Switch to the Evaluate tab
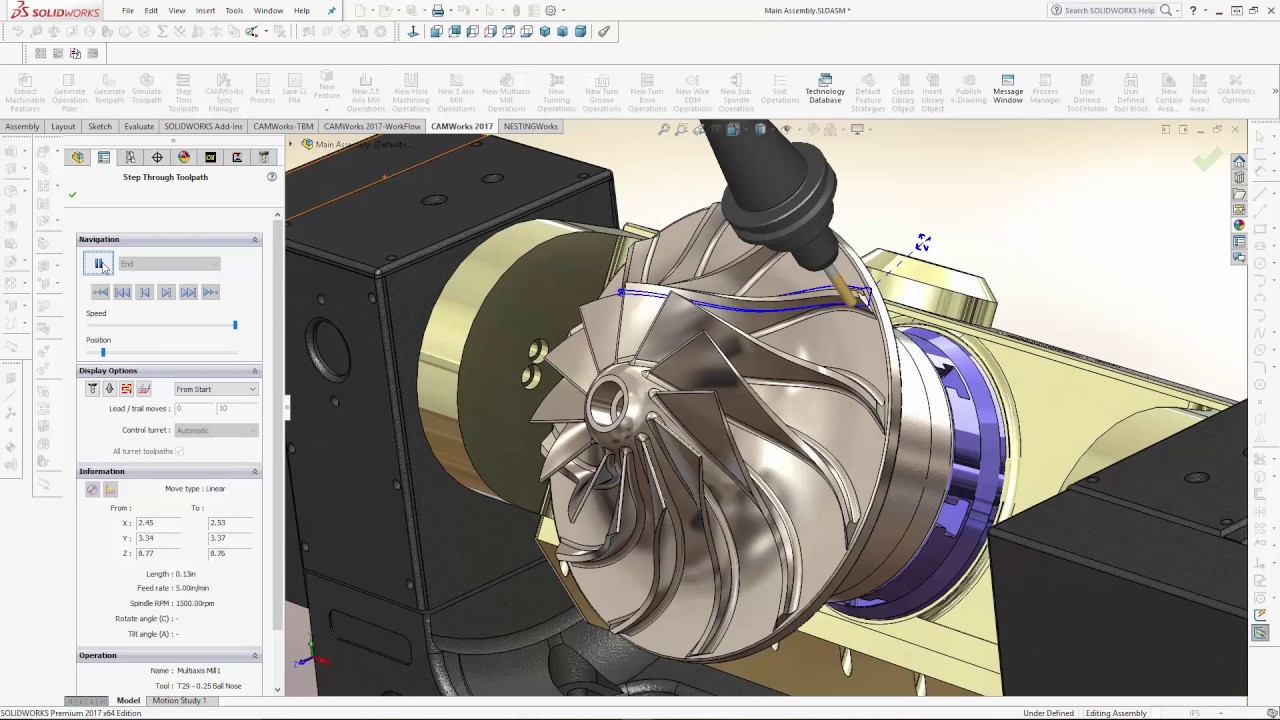 [x=139, y=127]
